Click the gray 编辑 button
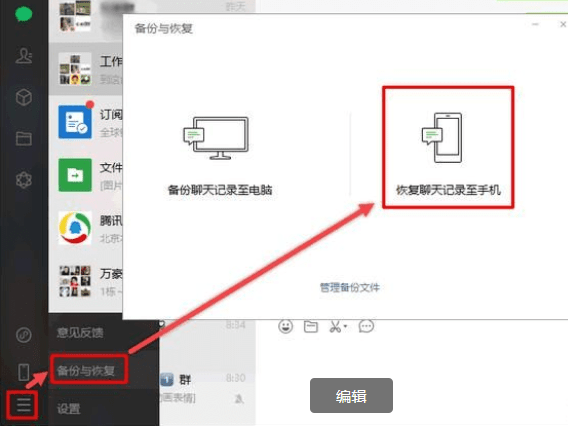 pos(351,395)
